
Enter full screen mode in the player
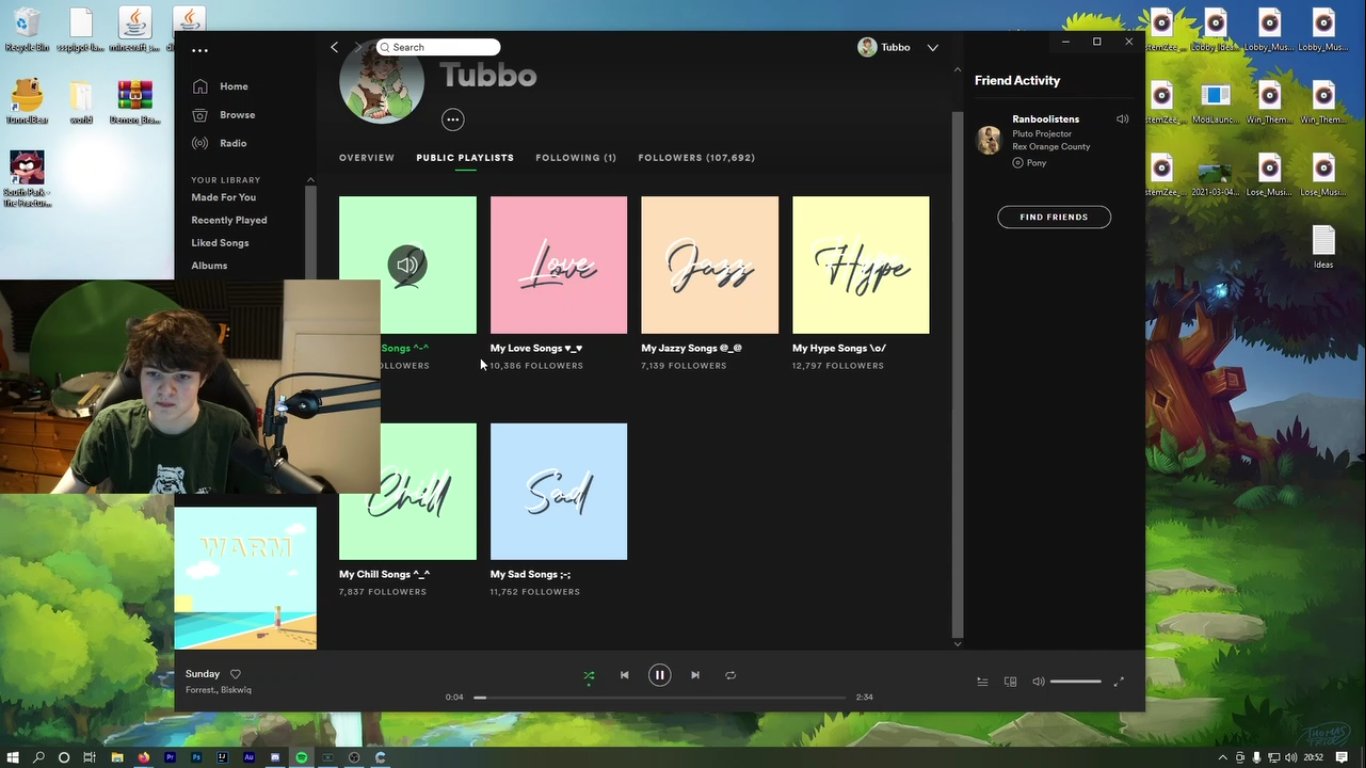click(x=1118, y=682)
